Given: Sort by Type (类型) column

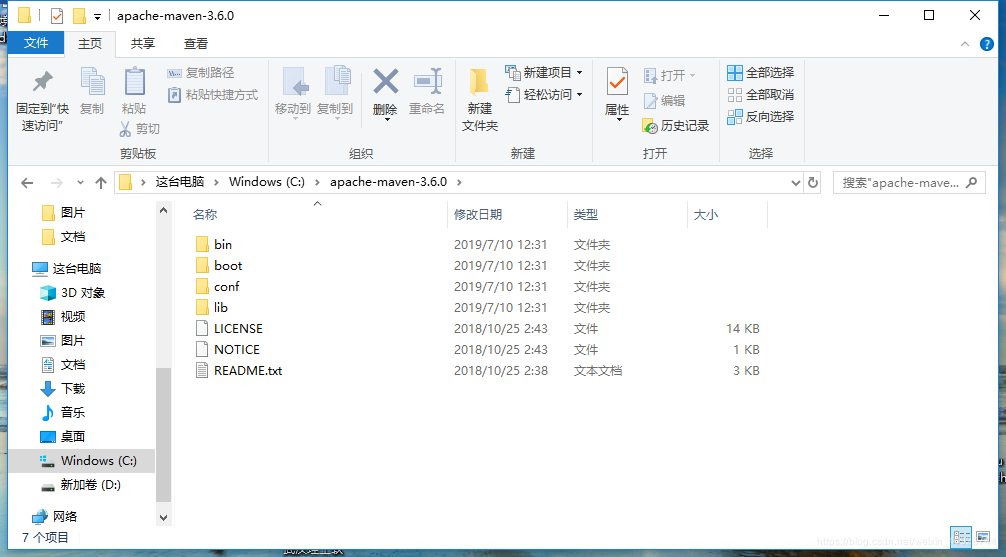Looking at the screenshot, I should click(x=586, y=215).
